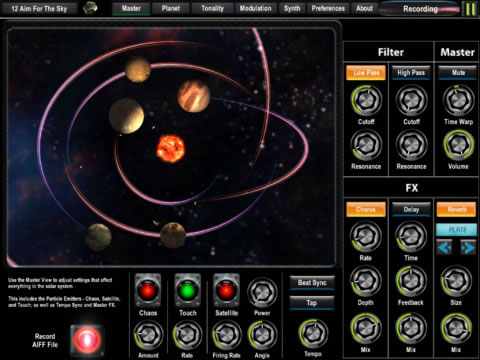Open the PLATE reverb type selector

pyautogui.click(x=457, y=230)
